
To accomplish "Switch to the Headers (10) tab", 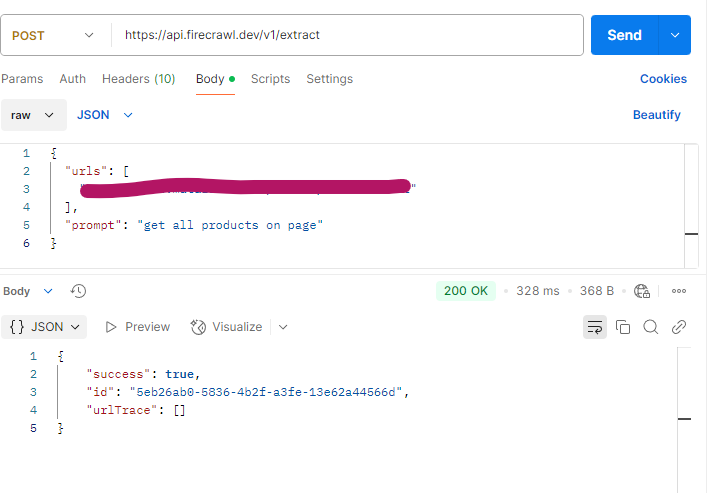I will (138, 79).
